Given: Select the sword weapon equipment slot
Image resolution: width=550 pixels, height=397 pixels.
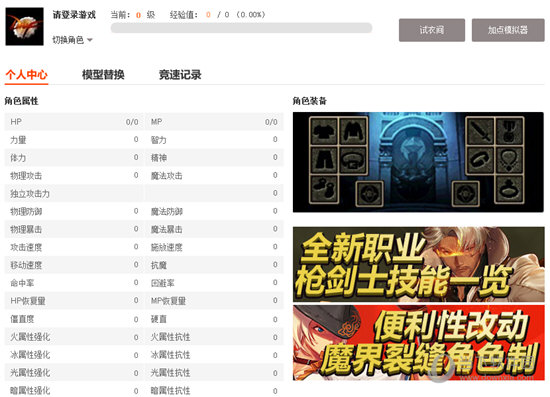Looking at the screenshot, I should pos(479,131).
